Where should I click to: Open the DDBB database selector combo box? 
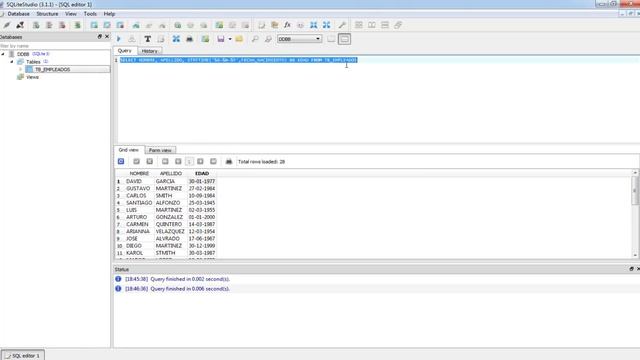coord(300,39)
